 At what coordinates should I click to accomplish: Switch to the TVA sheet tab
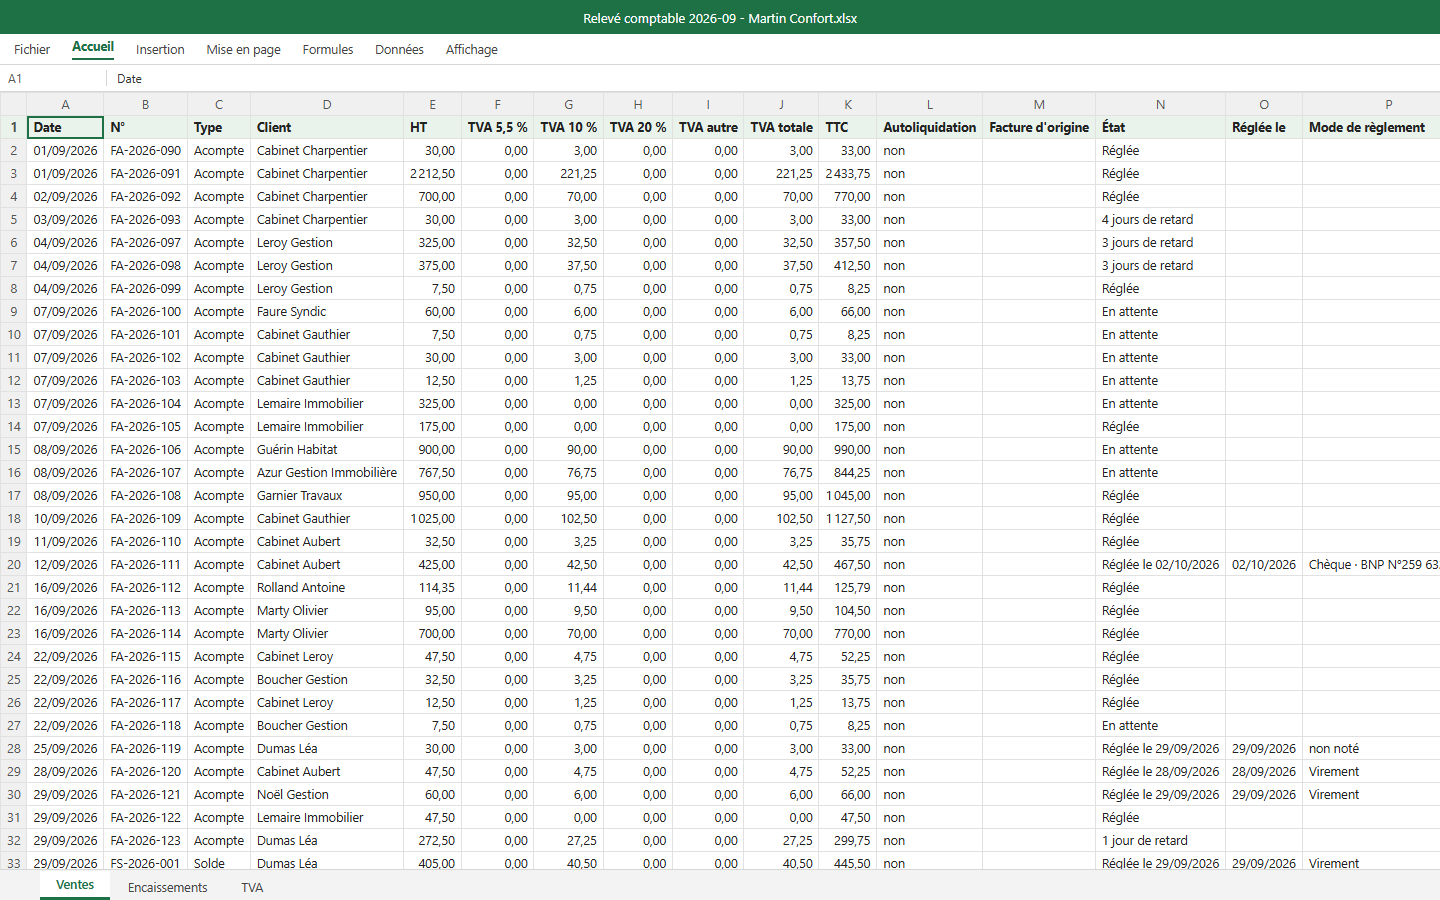[x=252, y=887]
